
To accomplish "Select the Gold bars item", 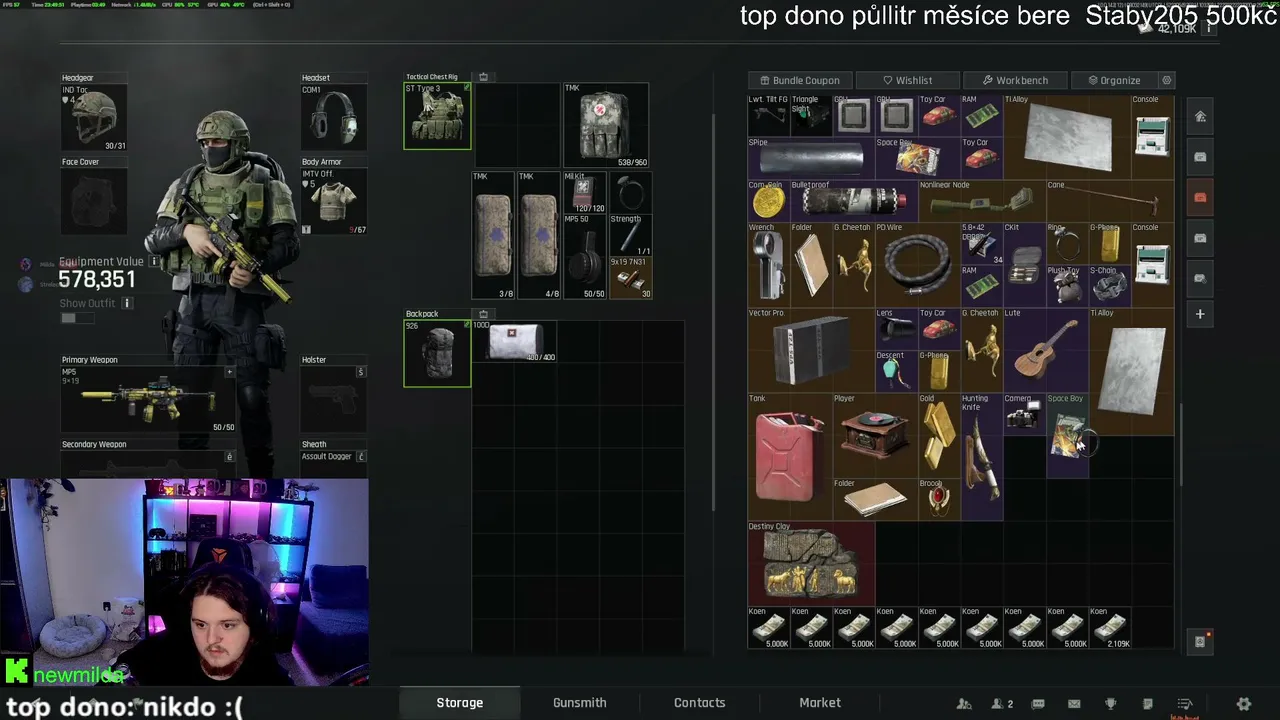I will 939,435.
